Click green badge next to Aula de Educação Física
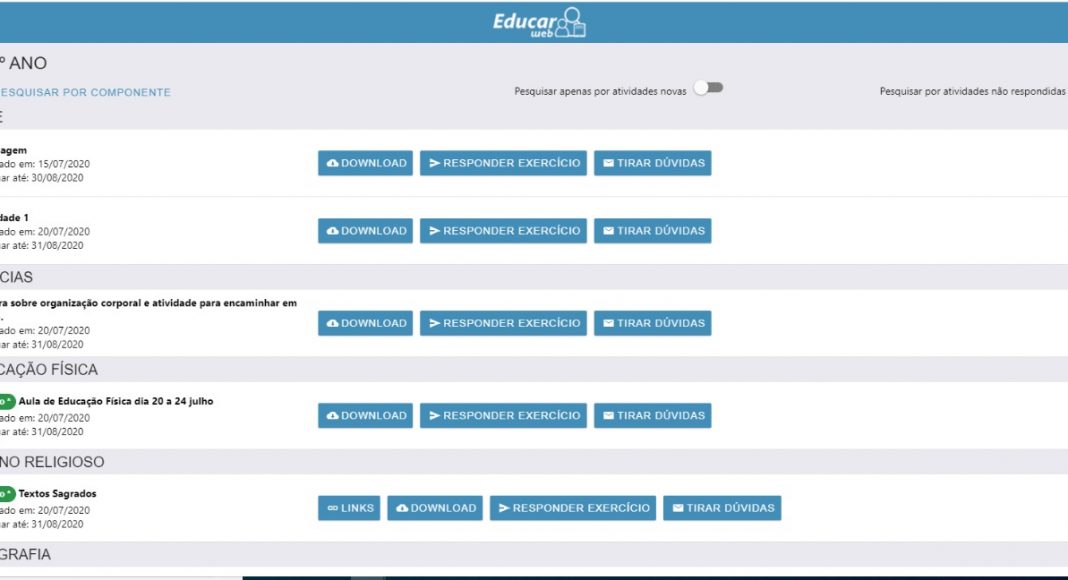Image resolution: width=1068 pixels, height=580 pixels. [6, 401]
